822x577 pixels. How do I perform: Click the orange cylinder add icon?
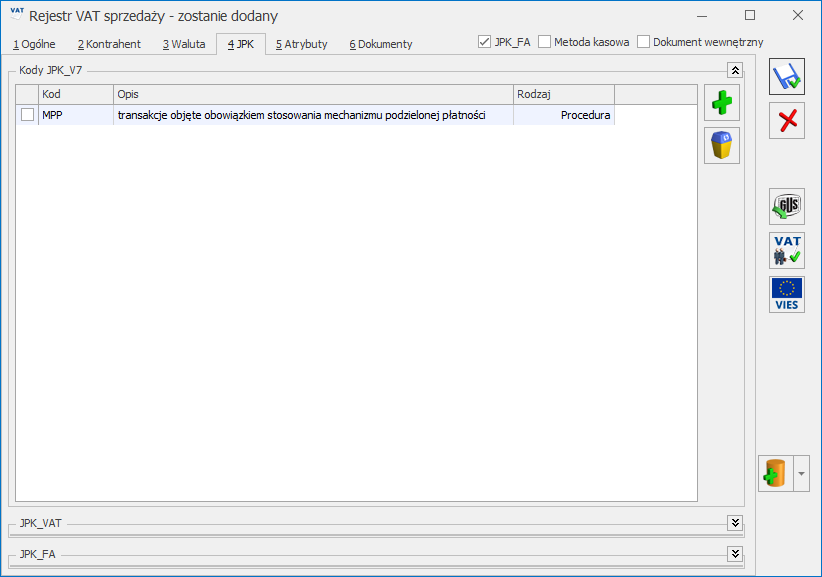pos(776,474)
